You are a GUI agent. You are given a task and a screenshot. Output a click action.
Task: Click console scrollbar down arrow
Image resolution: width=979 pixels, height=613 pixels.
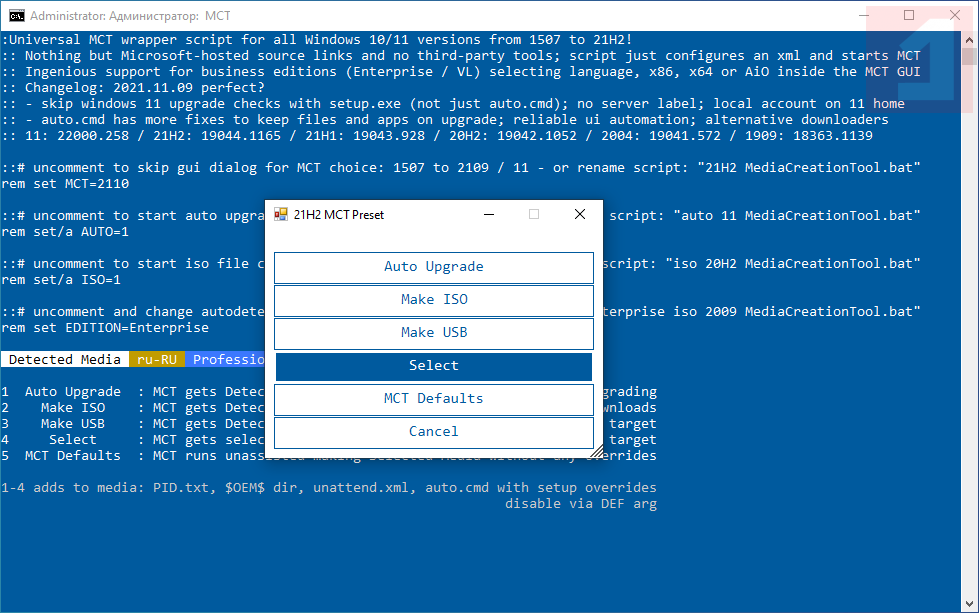pos(969,604)
